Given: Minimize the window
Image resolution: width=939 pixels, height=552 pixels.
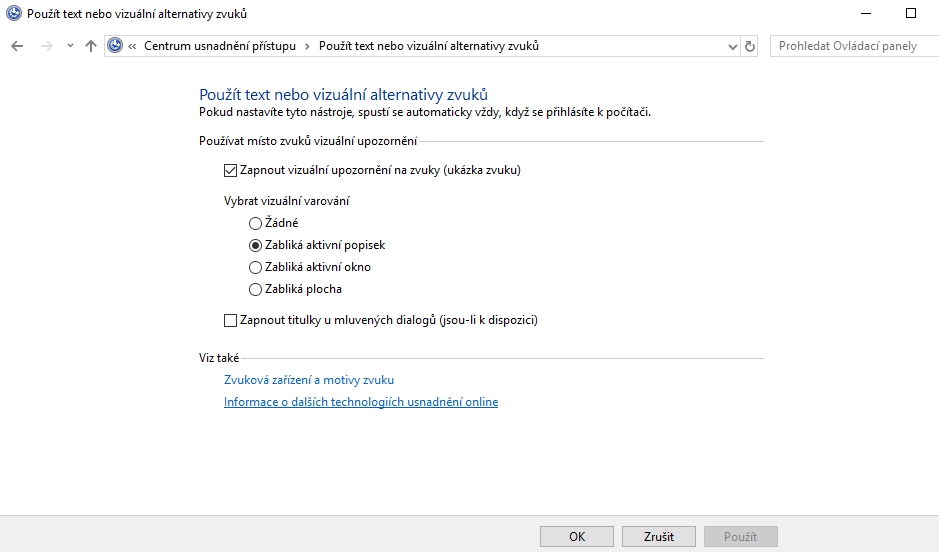Looking at the screenshot, I should pos(866,13).
